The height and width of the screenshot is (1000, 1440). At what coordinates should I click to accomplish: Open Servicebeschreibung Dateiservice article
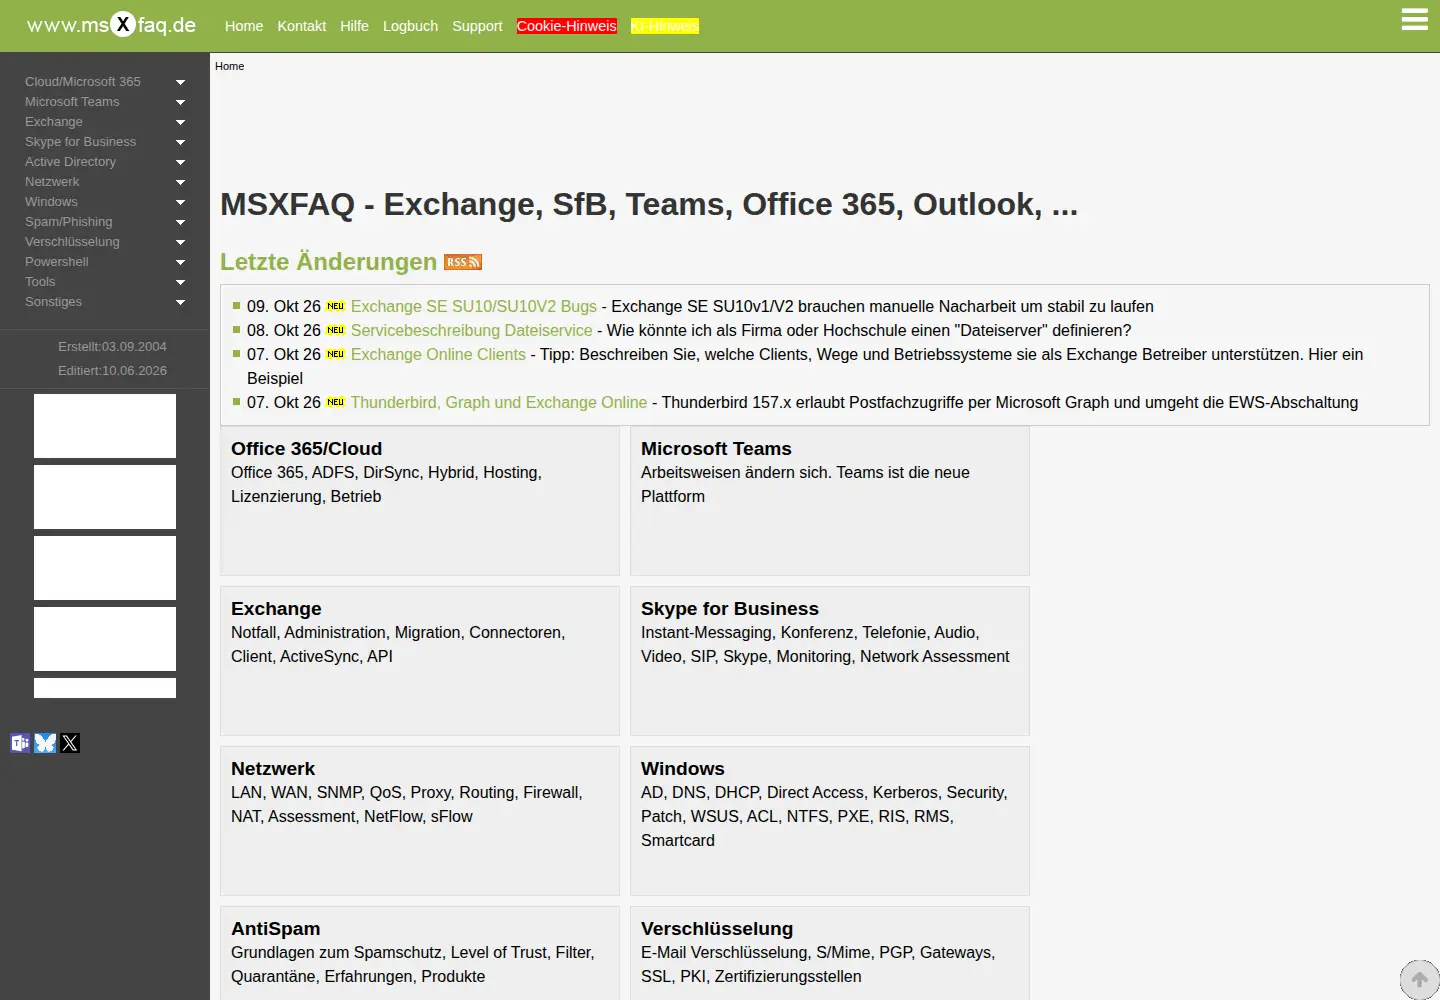click(472, 330)
